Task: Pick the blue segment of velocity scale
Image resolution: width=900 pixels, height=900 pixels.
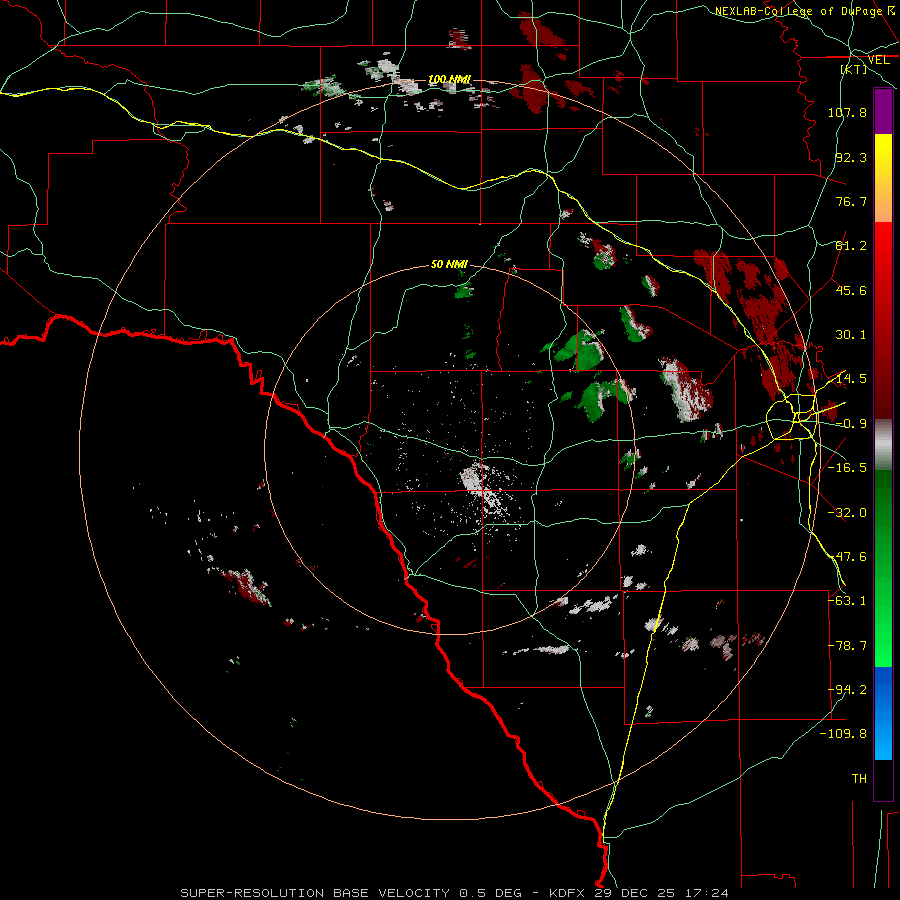Action: pos(883,713)
